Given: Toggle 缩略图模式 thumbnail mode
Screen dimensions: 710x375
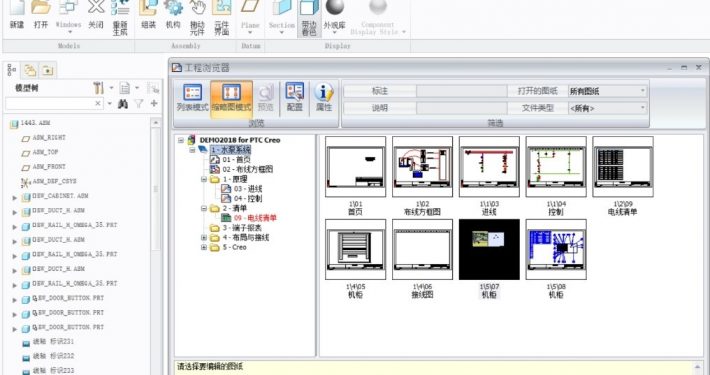Looking at the screenshot, I should coord(231,98).
